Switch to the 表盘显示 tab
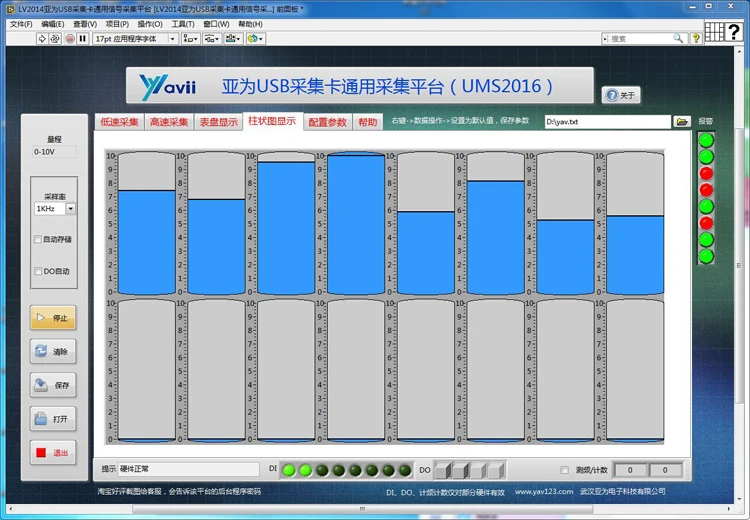Screen dimensions: 750x520 click(219, 122)
